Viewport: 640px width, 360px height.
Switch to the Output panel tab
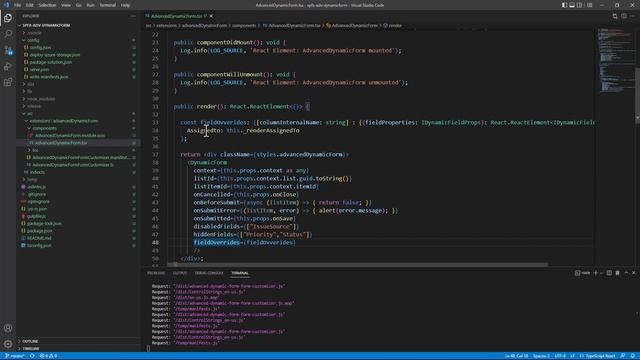pyautogui.click(x=180, y=273)
